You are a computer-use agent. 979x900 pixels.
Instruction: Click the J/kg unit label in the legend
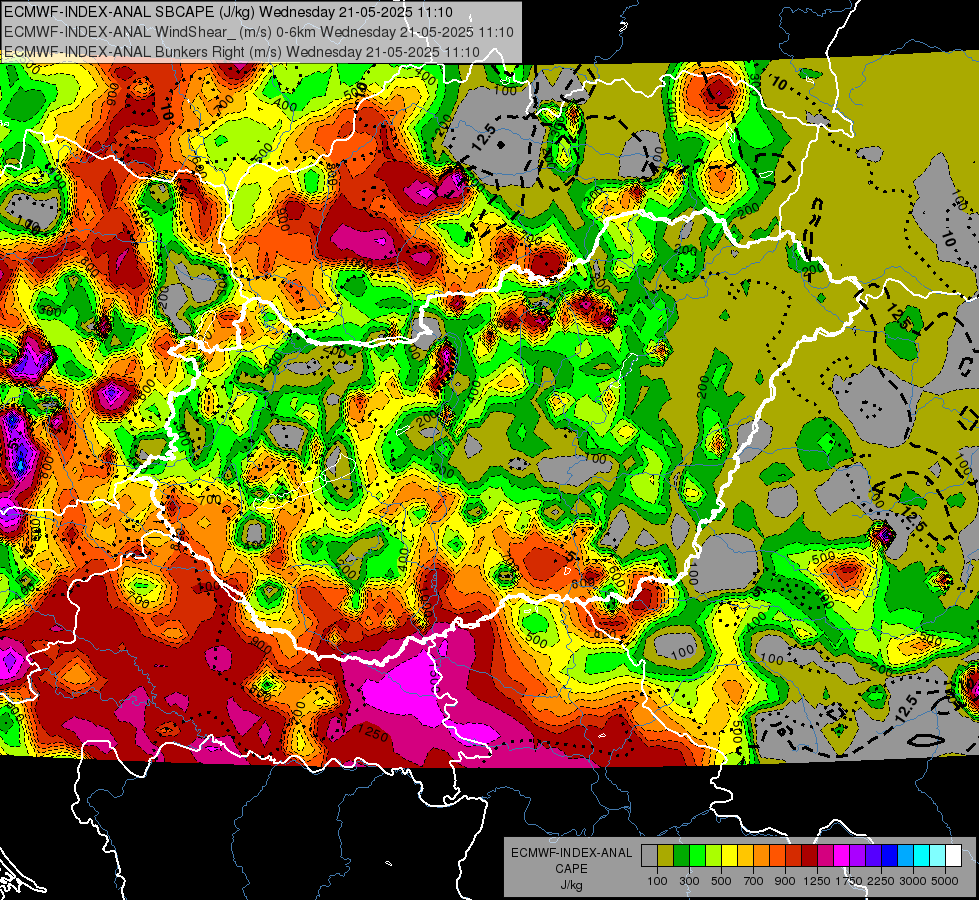tap(571, 885)
